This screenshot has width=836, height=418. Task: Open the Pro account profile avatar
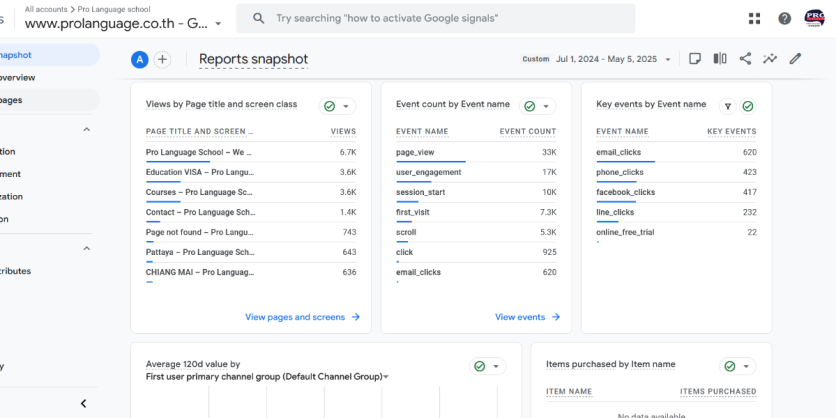[814, 18]
